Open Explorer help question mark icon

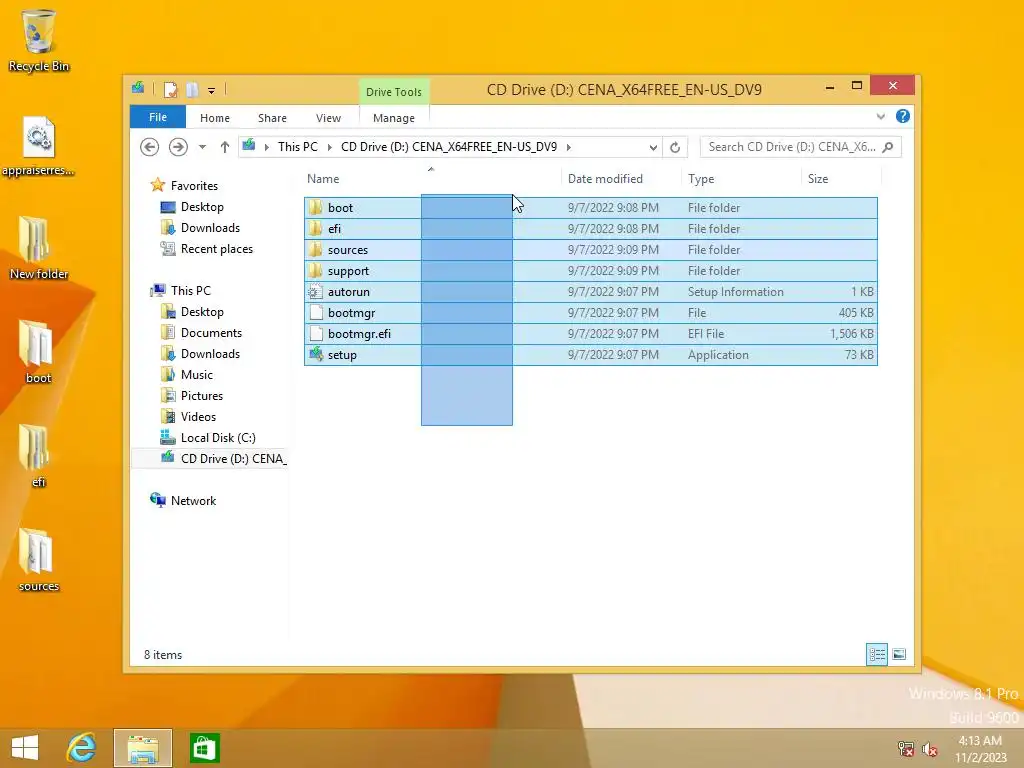click(903, 116)
